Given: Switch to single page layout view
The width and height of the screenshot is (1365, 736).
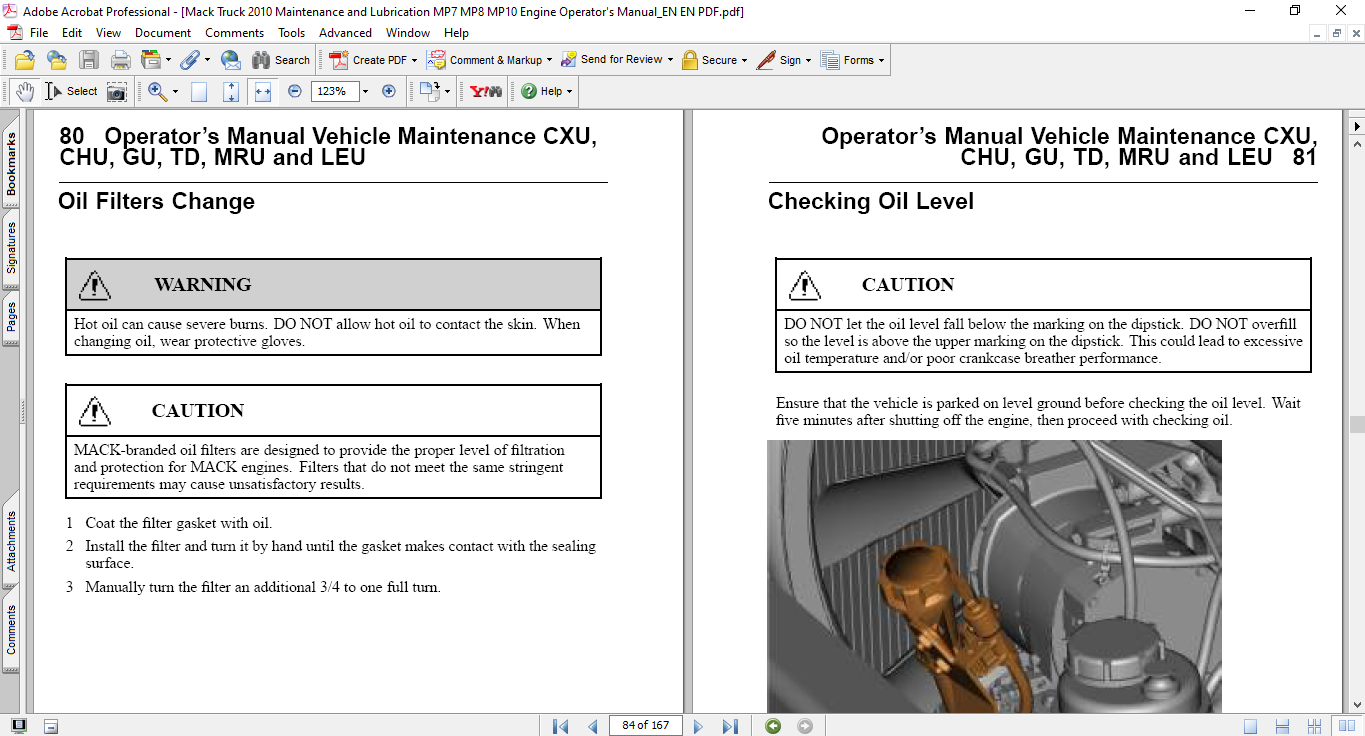Looking at the screenshot, I should [1251, 726].
